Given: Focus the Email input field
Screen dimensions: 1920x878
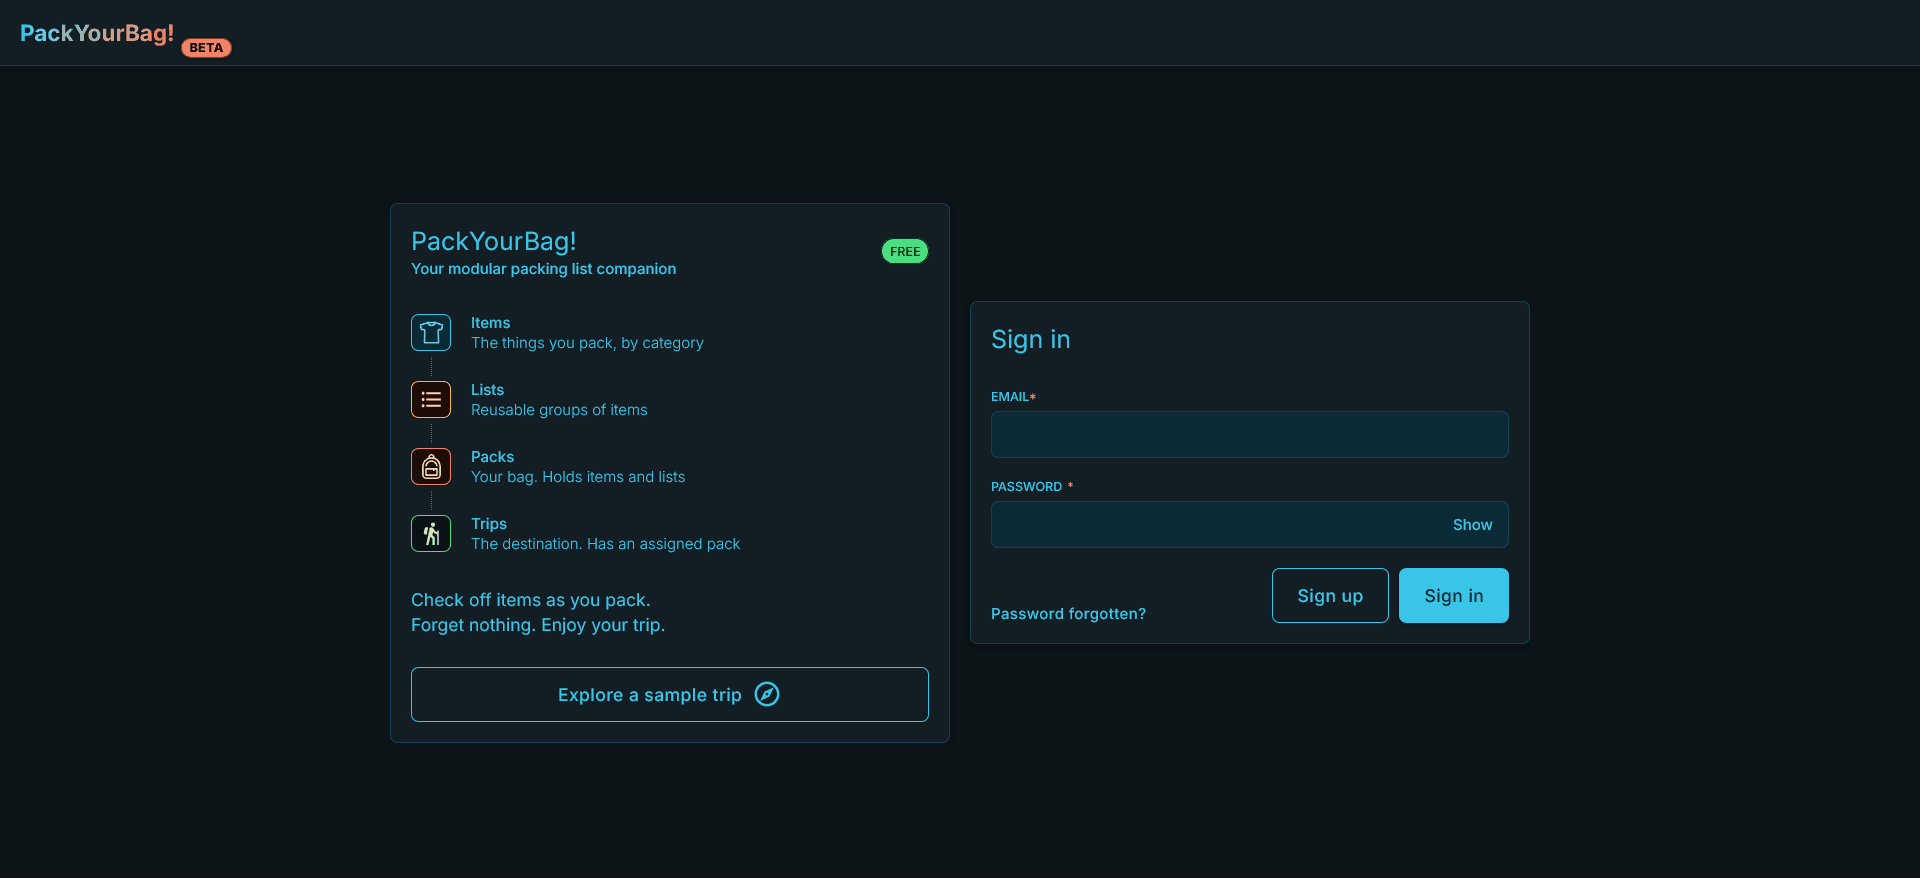Looking at the screenshot, I should click(x=1250, y=435).
